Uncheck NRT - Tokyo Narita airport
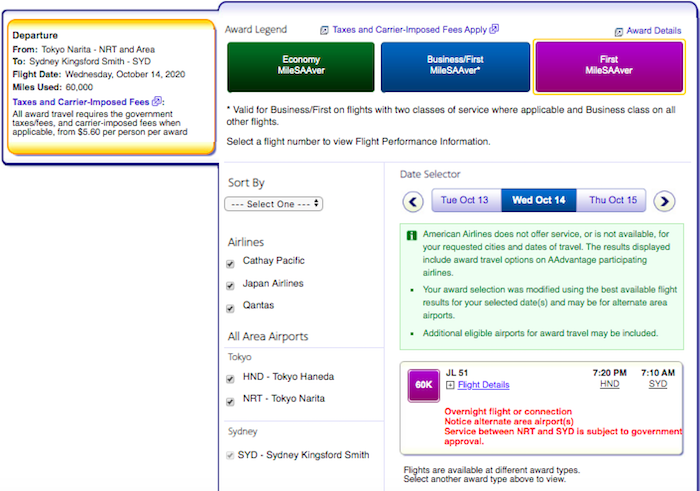This screenshot has height=491, width=700. (231, 400)
